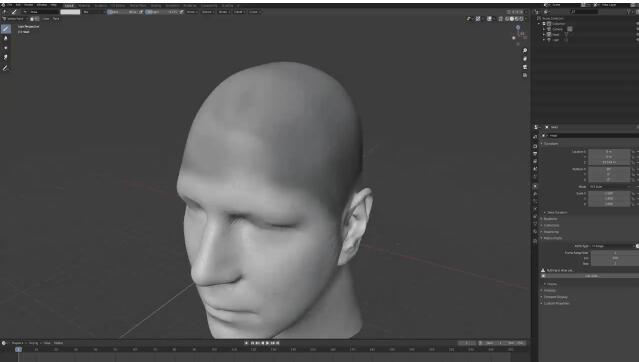Toggle viewport overlays button
This screenshot has height=362, width=639.
point(489,18)
